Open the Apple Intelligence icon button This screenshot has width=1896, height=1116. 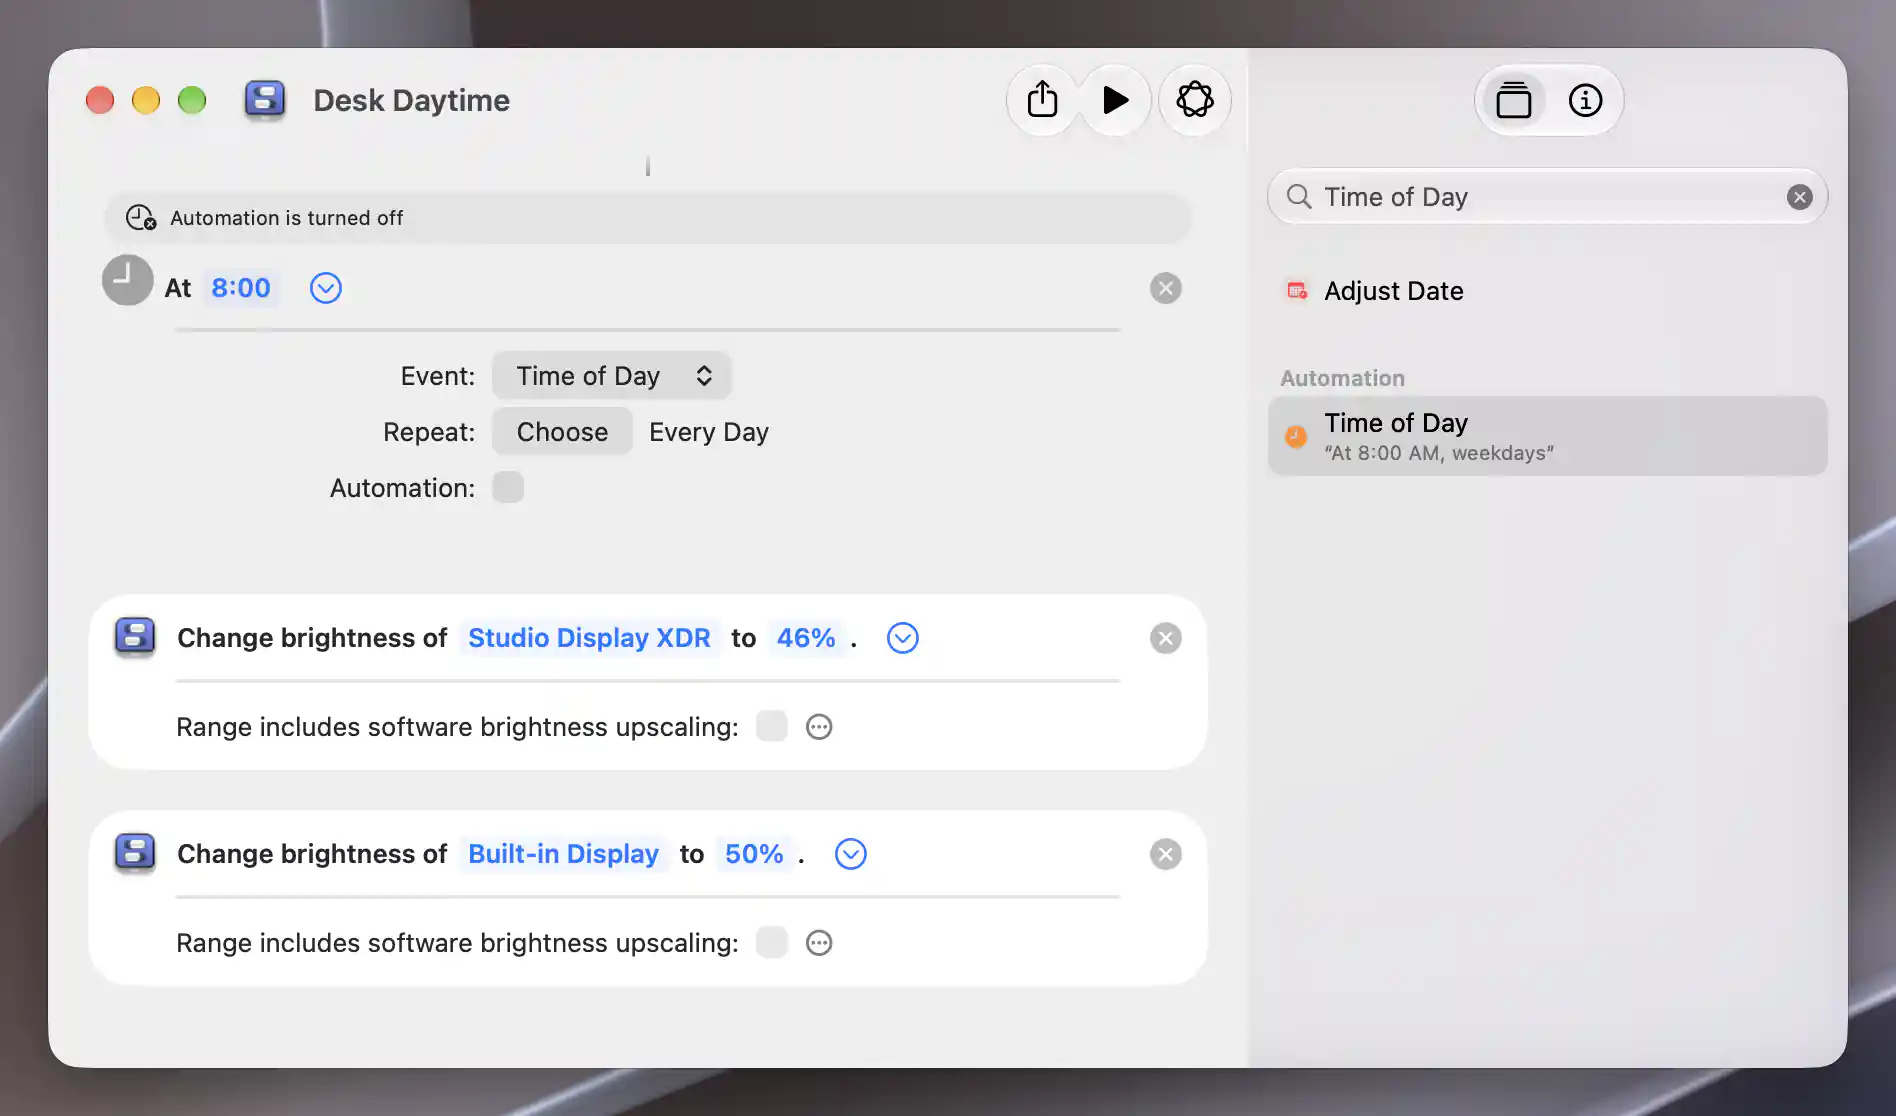(x=1194, y=100)
